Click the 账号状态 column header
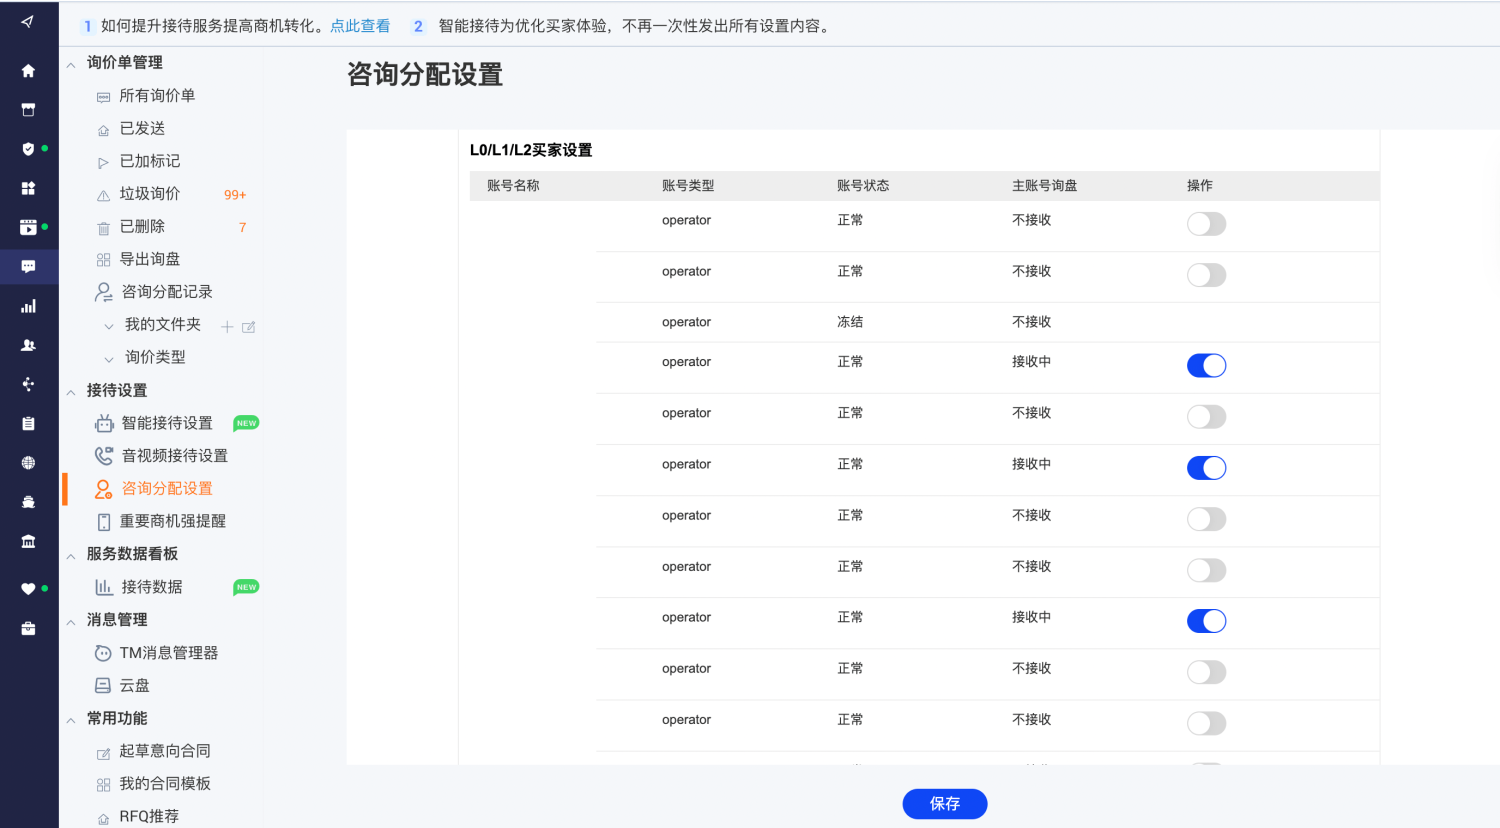The height and width of the screenshot is (828, 1500). click(x=863, y=186)
